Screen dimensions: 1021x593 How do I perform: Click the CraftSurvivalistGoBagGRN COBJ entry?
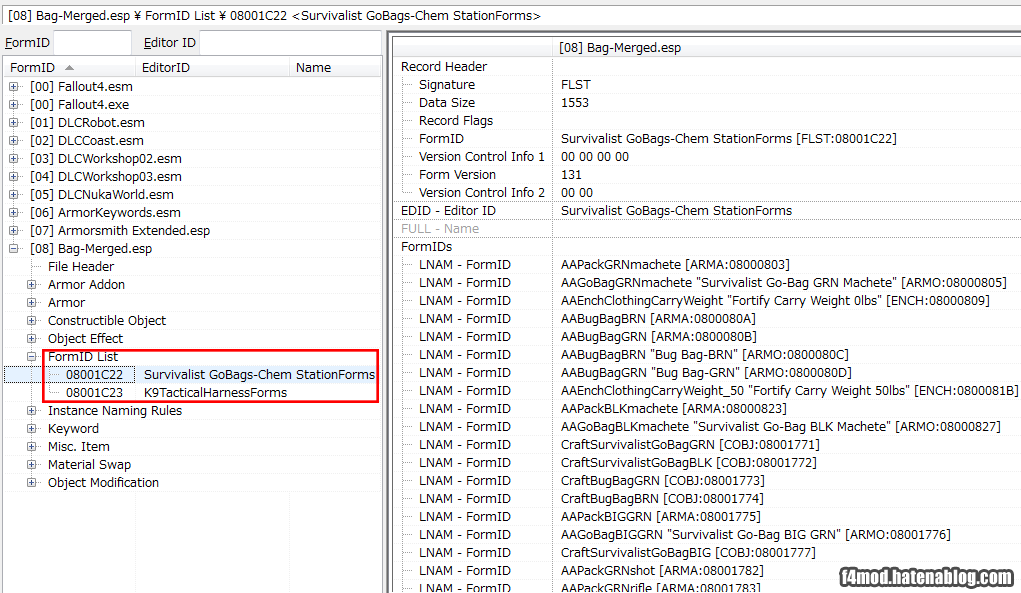click(x=690, y=445)
